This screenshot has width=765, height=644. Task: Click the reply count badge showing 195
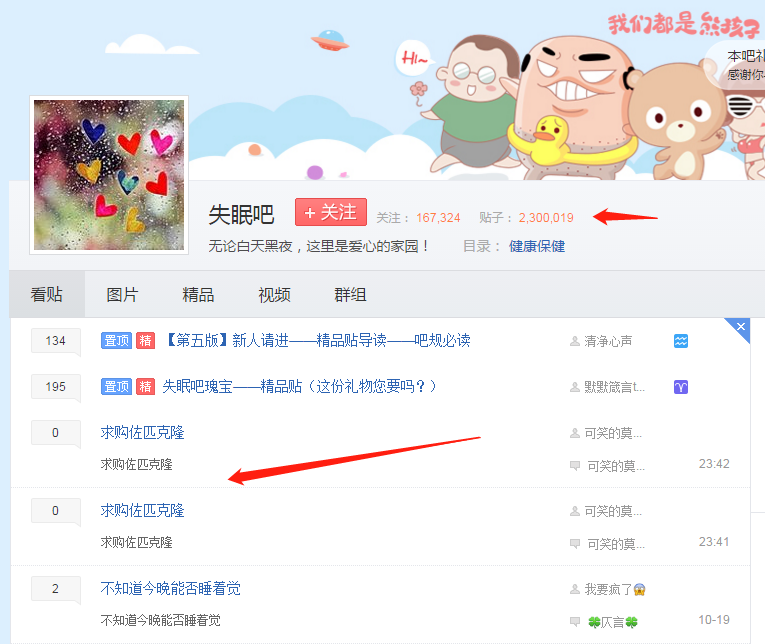[x=56, y=387]
